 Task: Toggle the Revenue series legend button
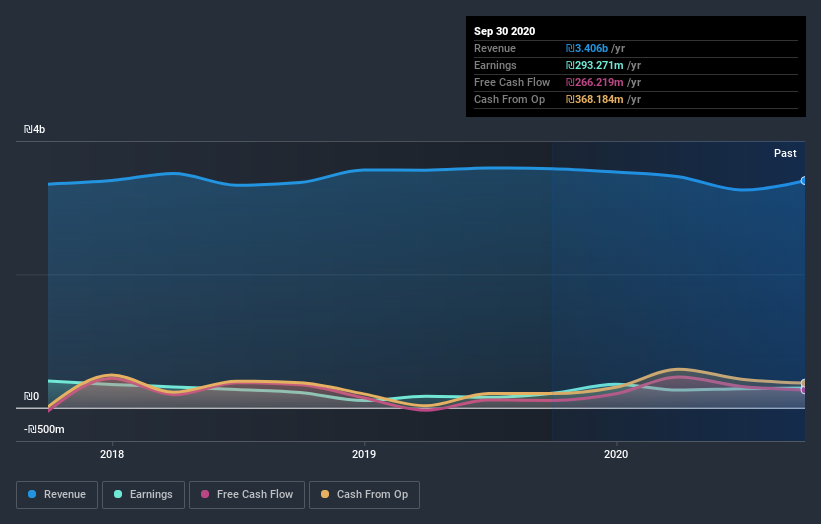pyautogui.click(x=57, y=495)
